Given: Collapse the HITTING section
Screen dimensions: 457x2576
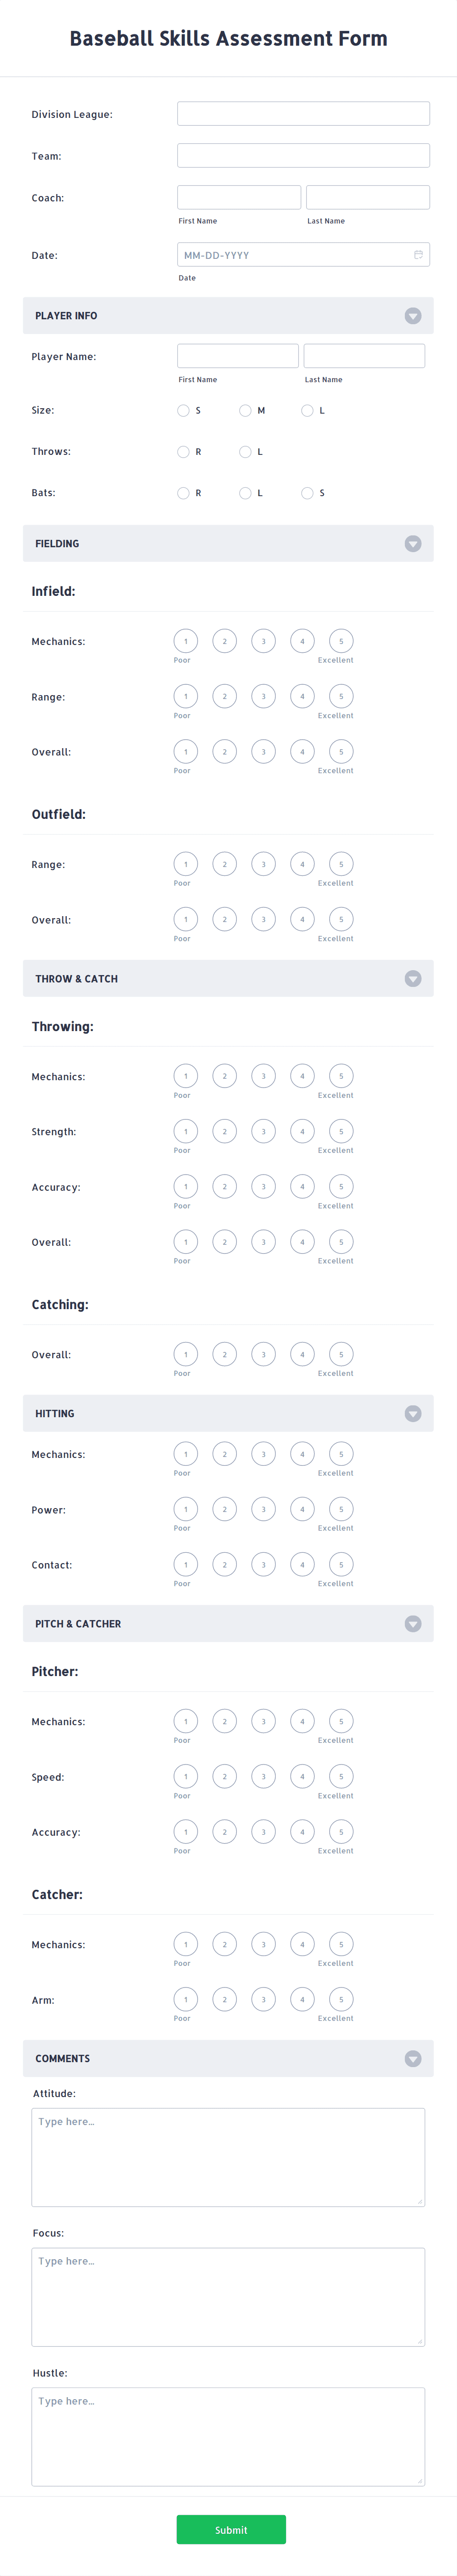Looking at the screenshot, I should tap(413, 1413).
